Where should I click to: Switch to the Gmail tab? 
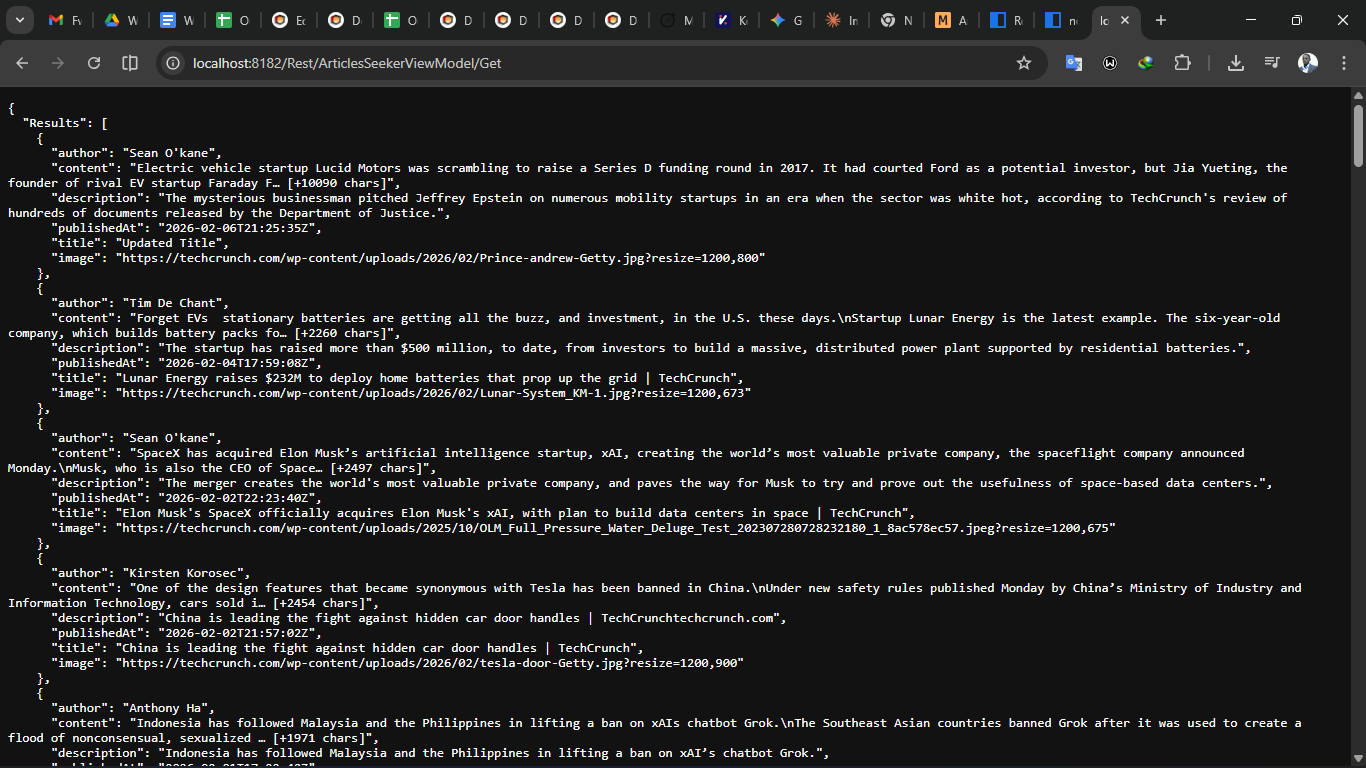65,20
